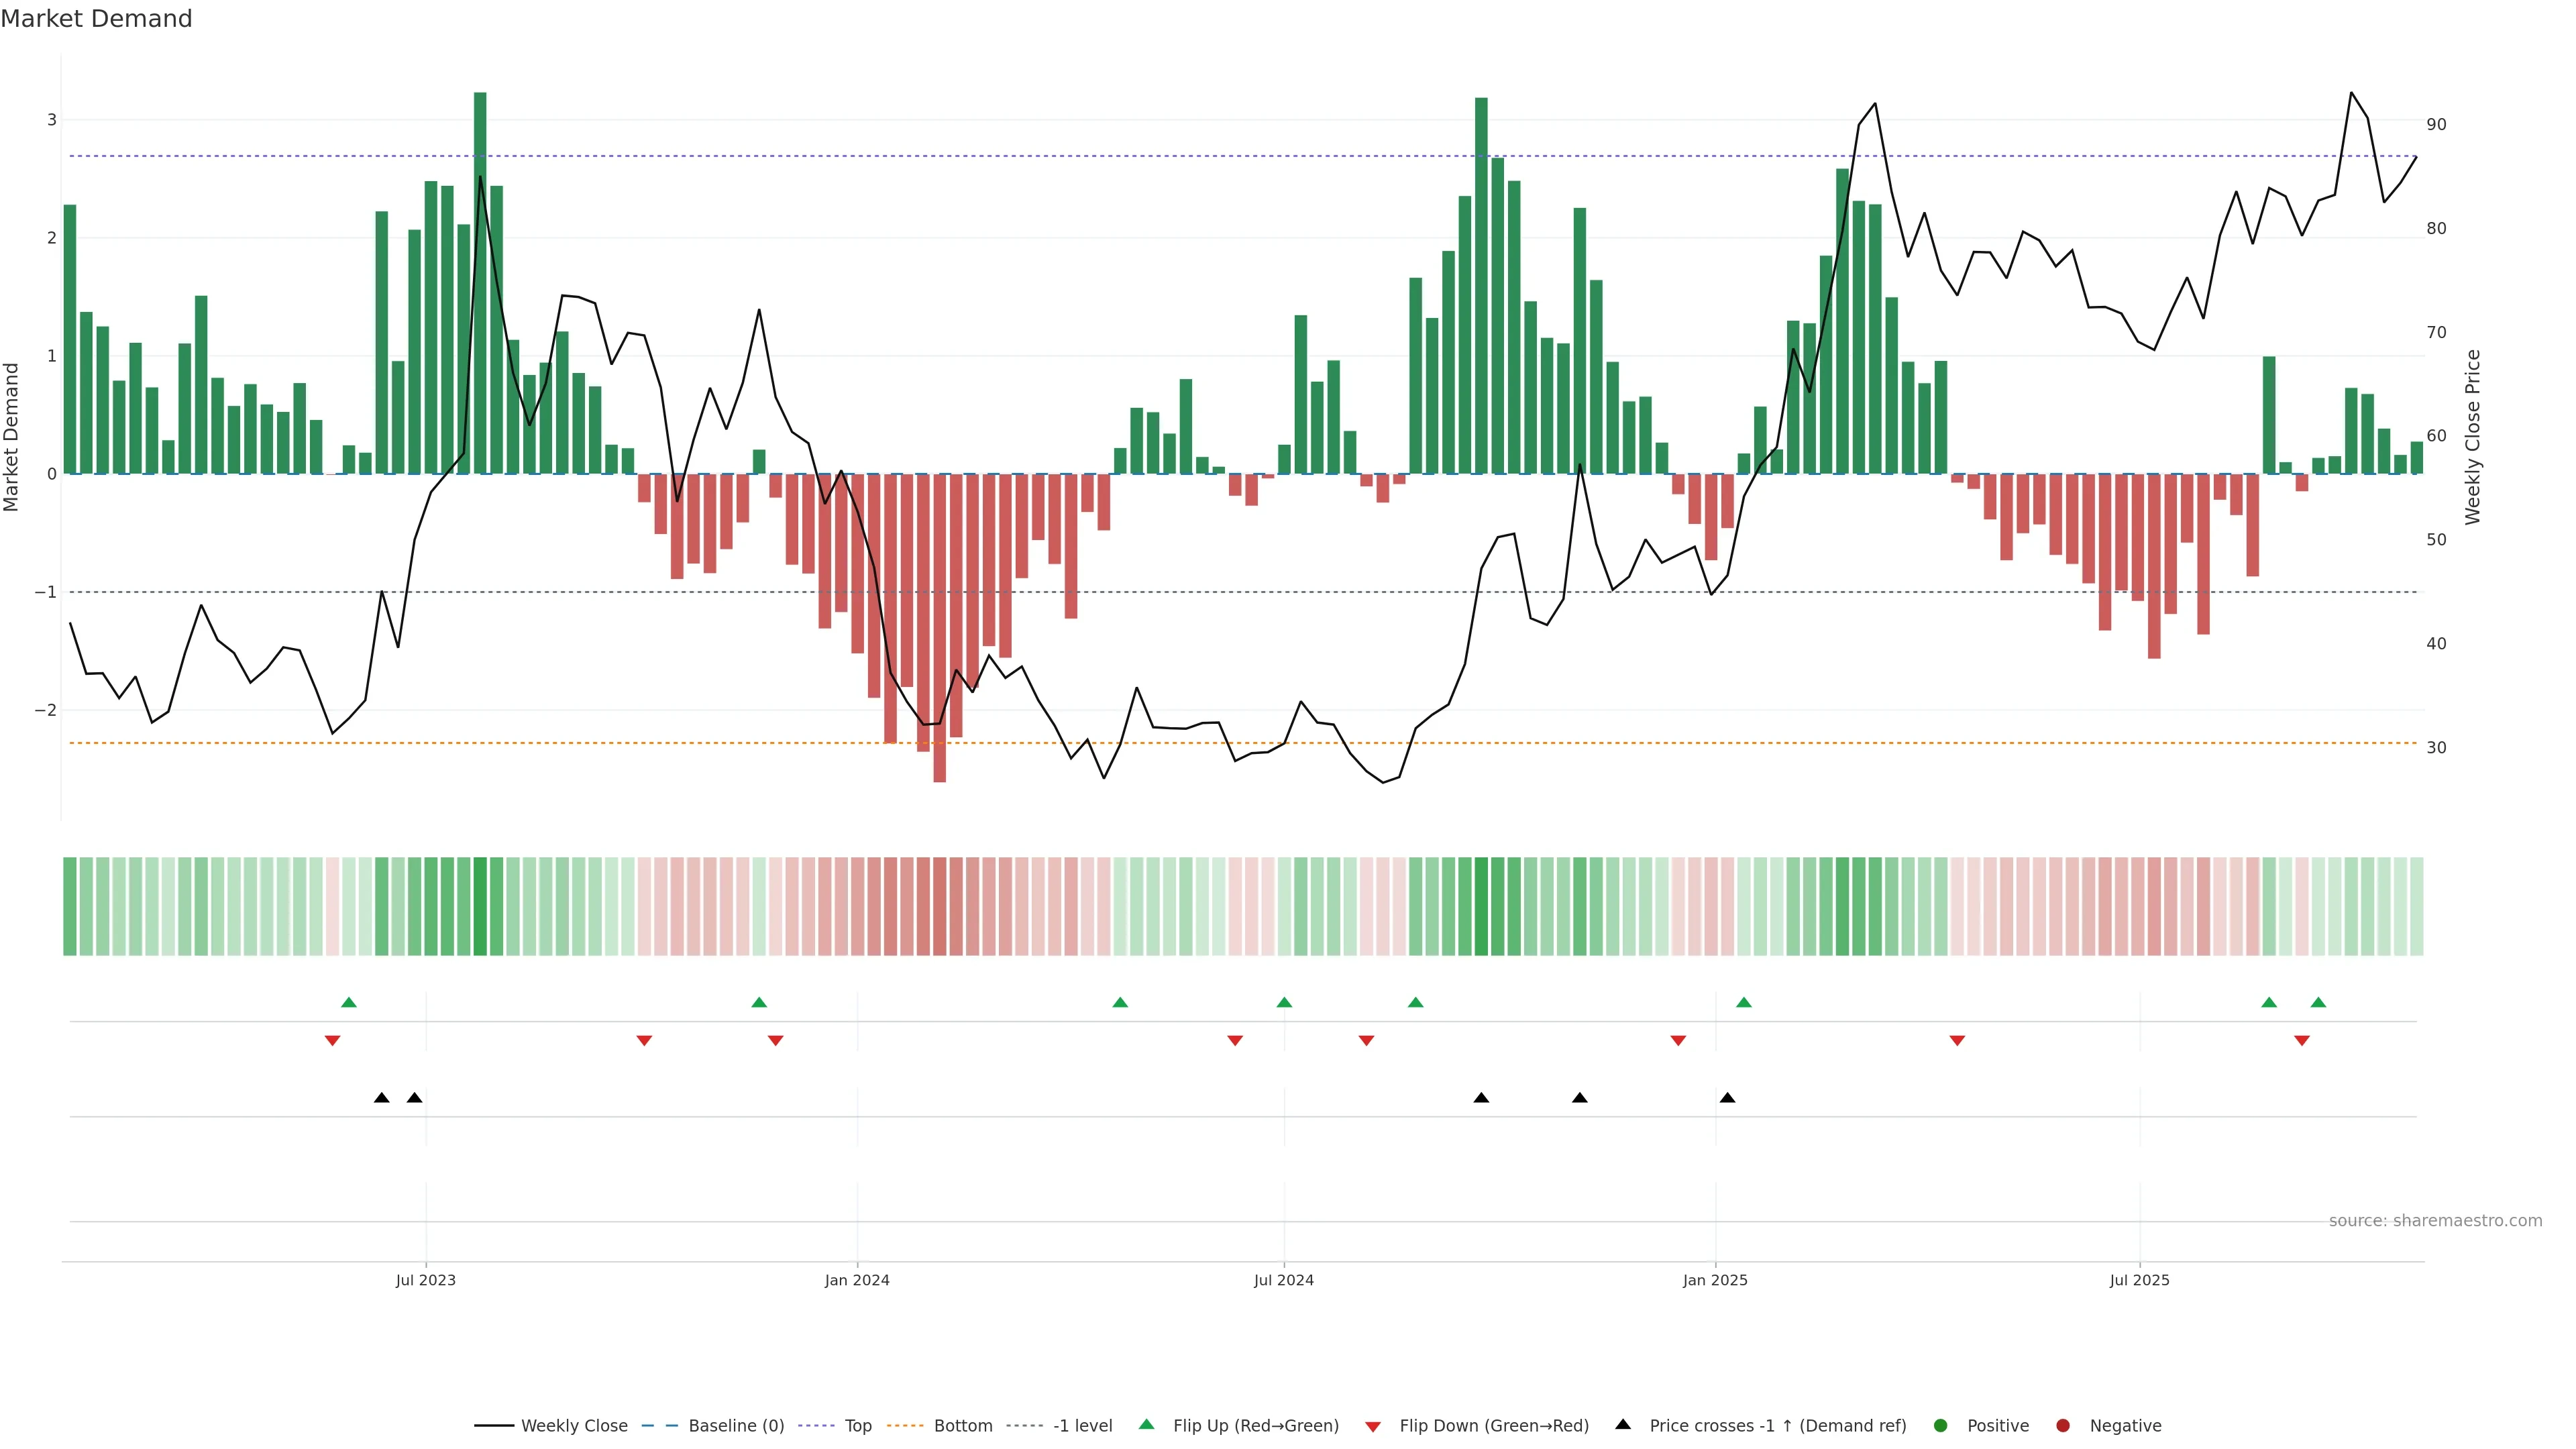The width and height of the screenshot is (2576, 1449).
Task: Click the black triangle Price crosses legend icon
Action: tap(1623, 1424)
